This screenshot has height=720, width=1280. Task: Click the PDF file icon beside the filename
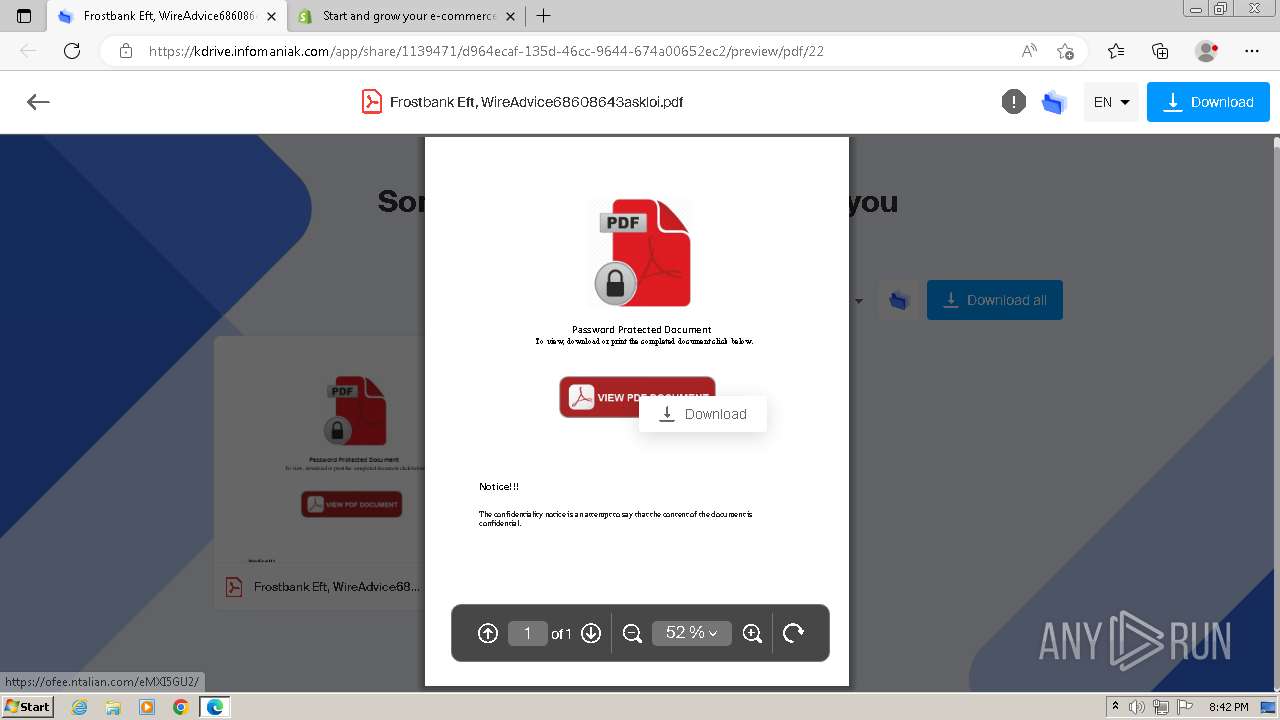click(372, 102)
